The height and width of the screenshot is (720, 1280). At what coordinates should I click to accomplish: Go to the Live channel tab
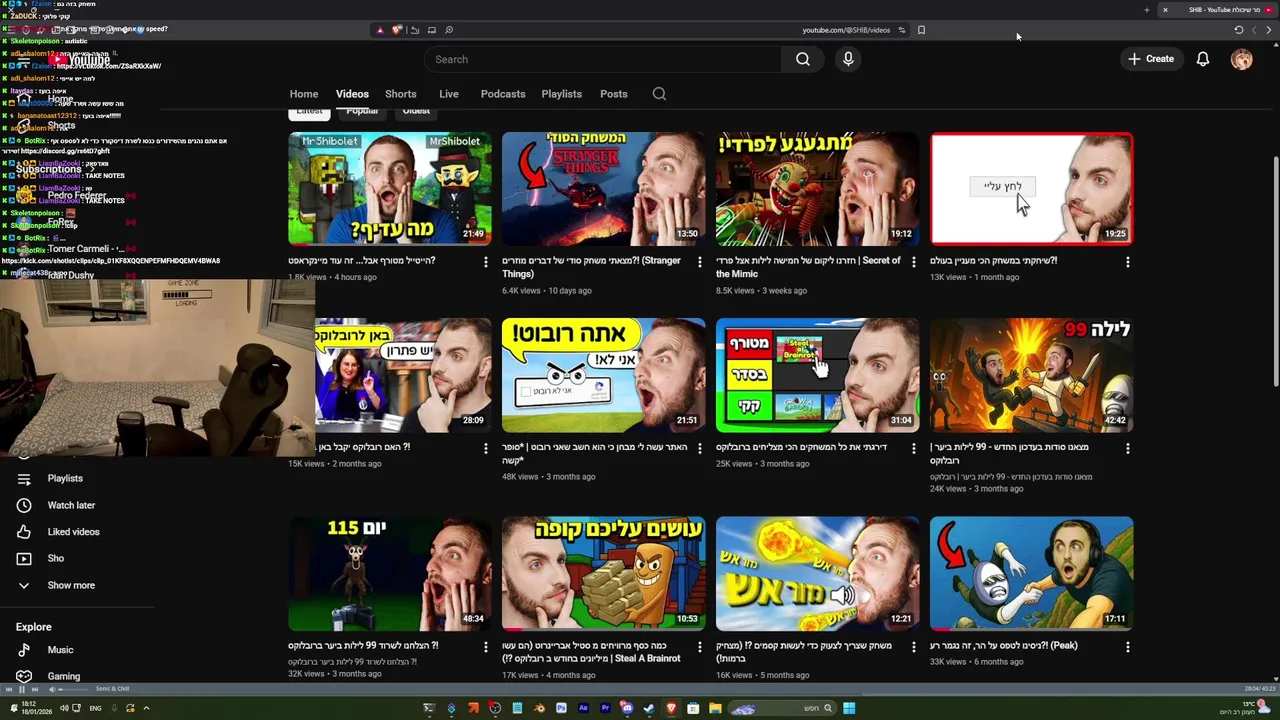[x=449, y=94]
